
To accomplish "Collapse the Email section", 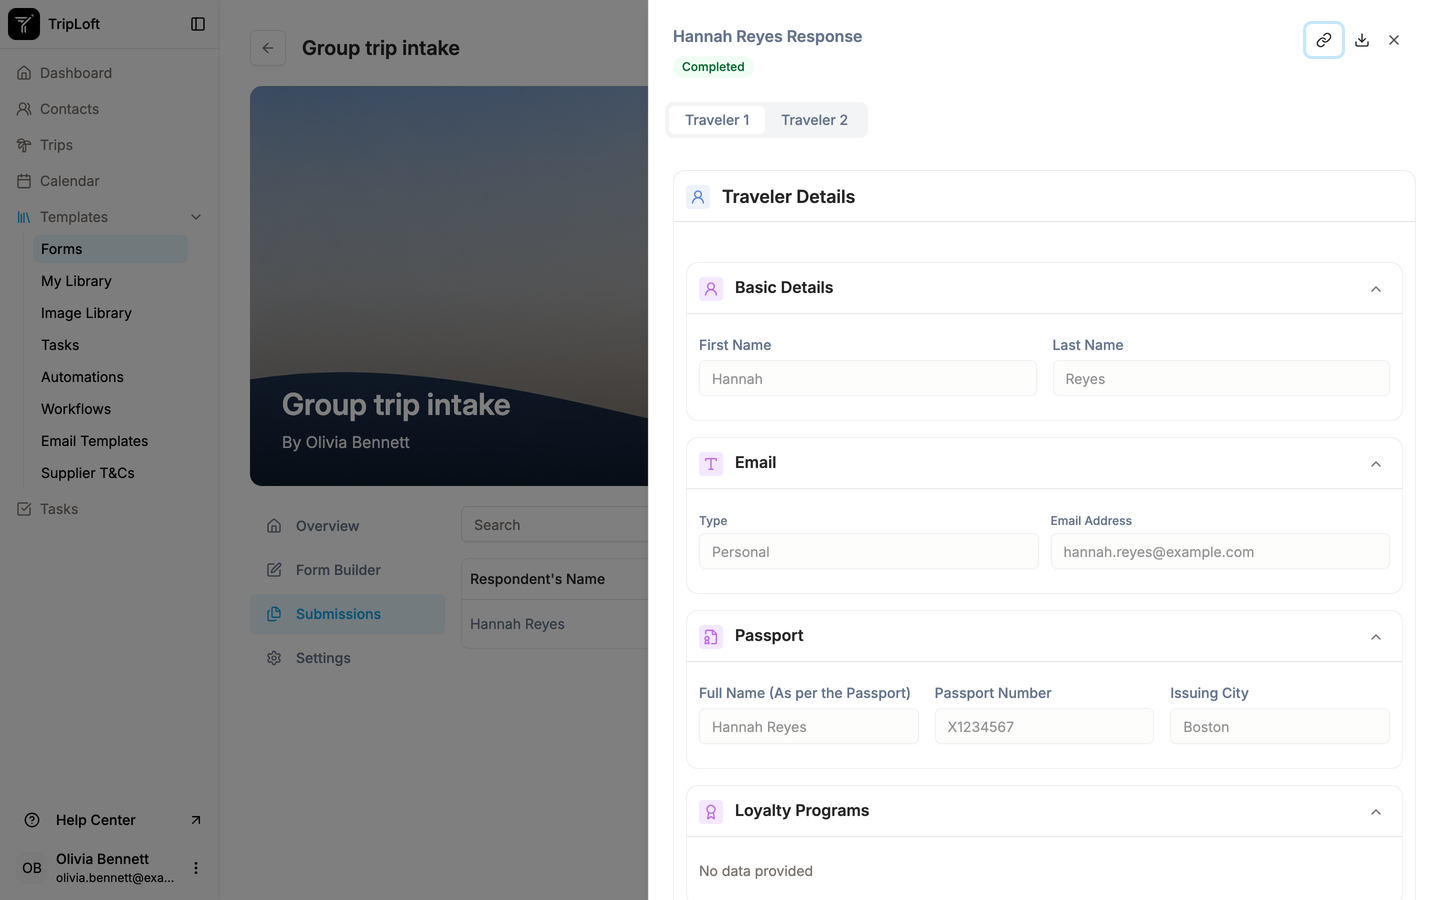I will (1376, 464).
